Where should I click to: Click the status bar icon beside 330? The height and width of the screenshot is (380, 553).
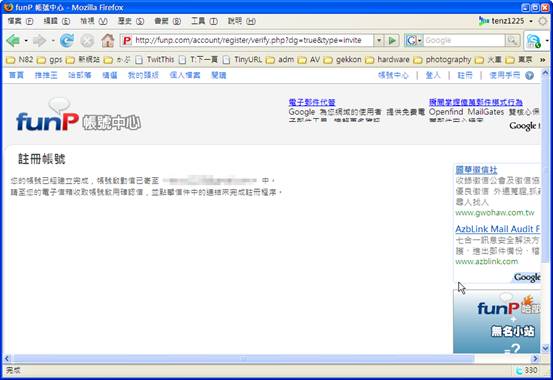click(x=519, y=370)
